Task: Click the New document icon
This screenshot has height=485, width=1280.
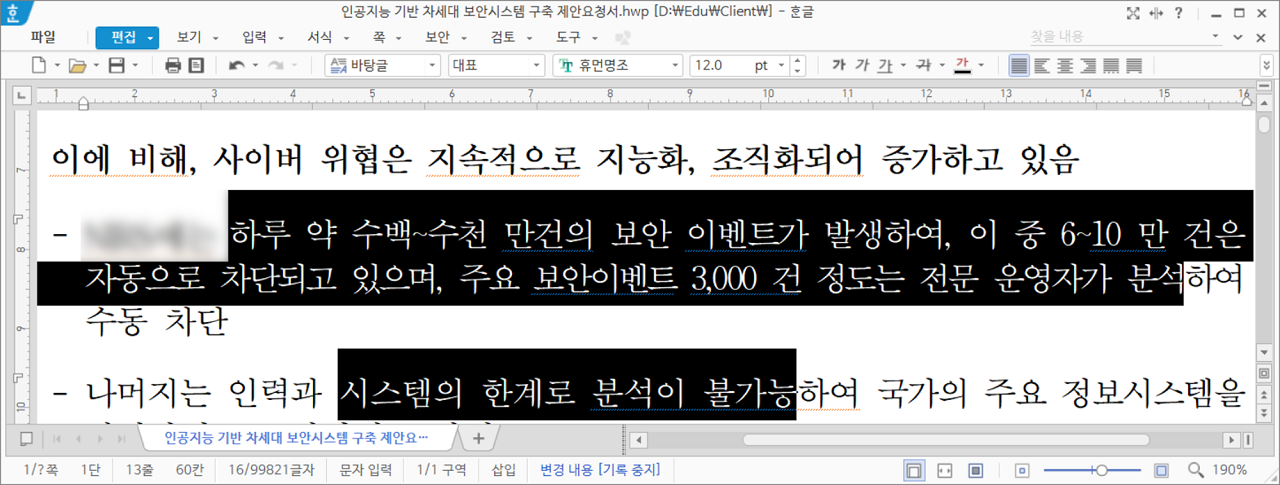Action: 38,65
